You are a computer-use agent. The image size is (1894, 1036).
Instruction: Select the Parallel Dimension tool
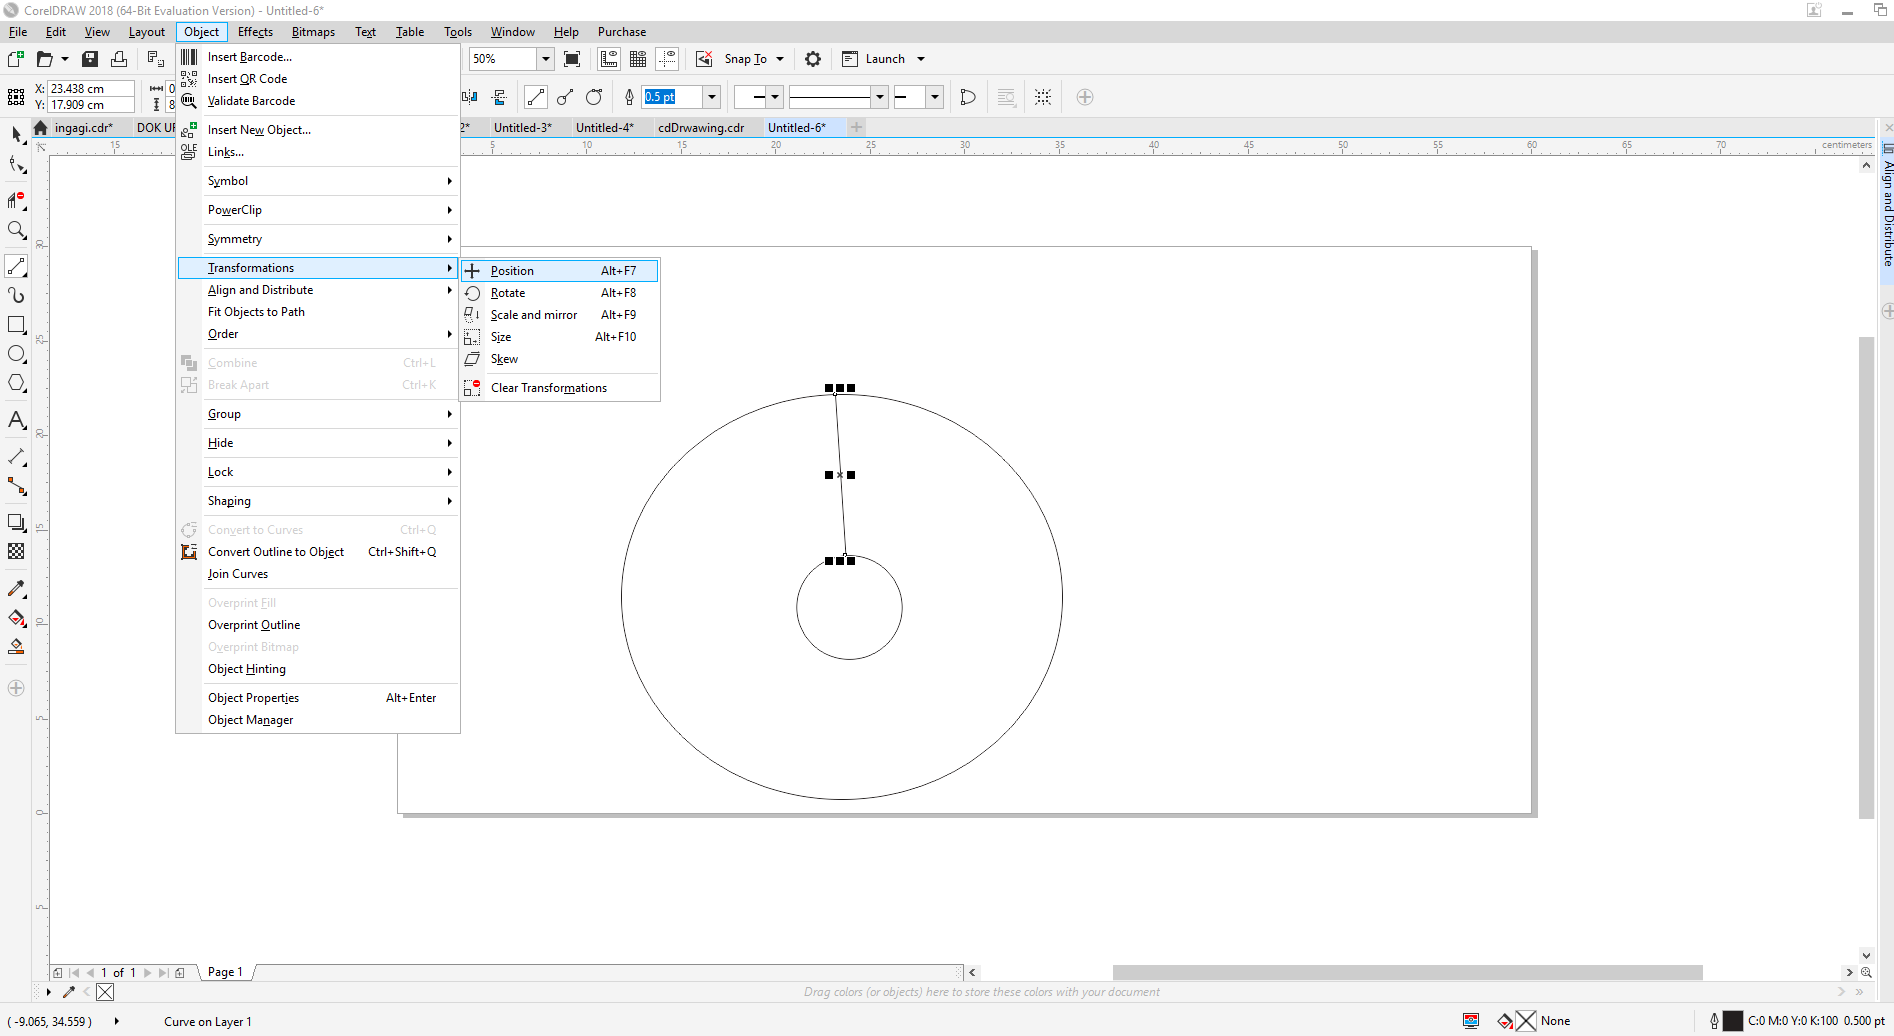(16, 457)
